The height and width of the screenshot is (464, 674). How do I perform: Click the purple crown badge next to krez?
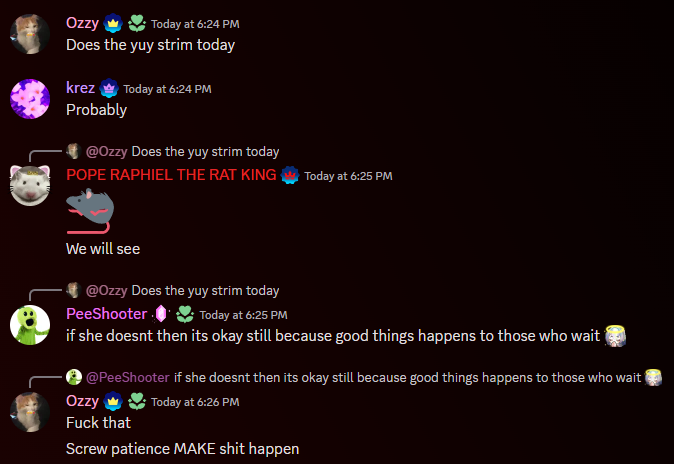pyautogui.click(x=109, y=89)
